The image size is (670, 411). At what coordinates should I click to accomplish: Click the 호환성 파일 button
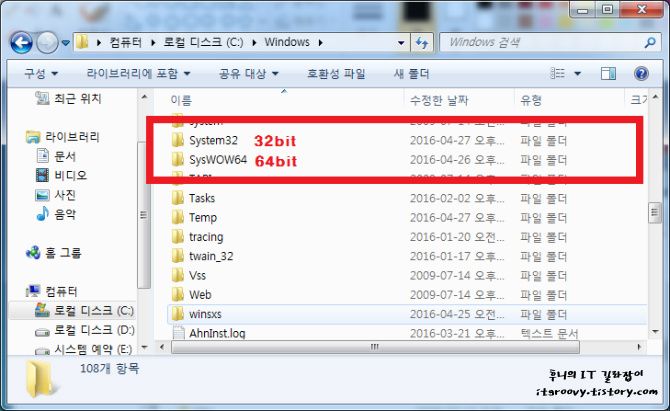pos(336,74)
